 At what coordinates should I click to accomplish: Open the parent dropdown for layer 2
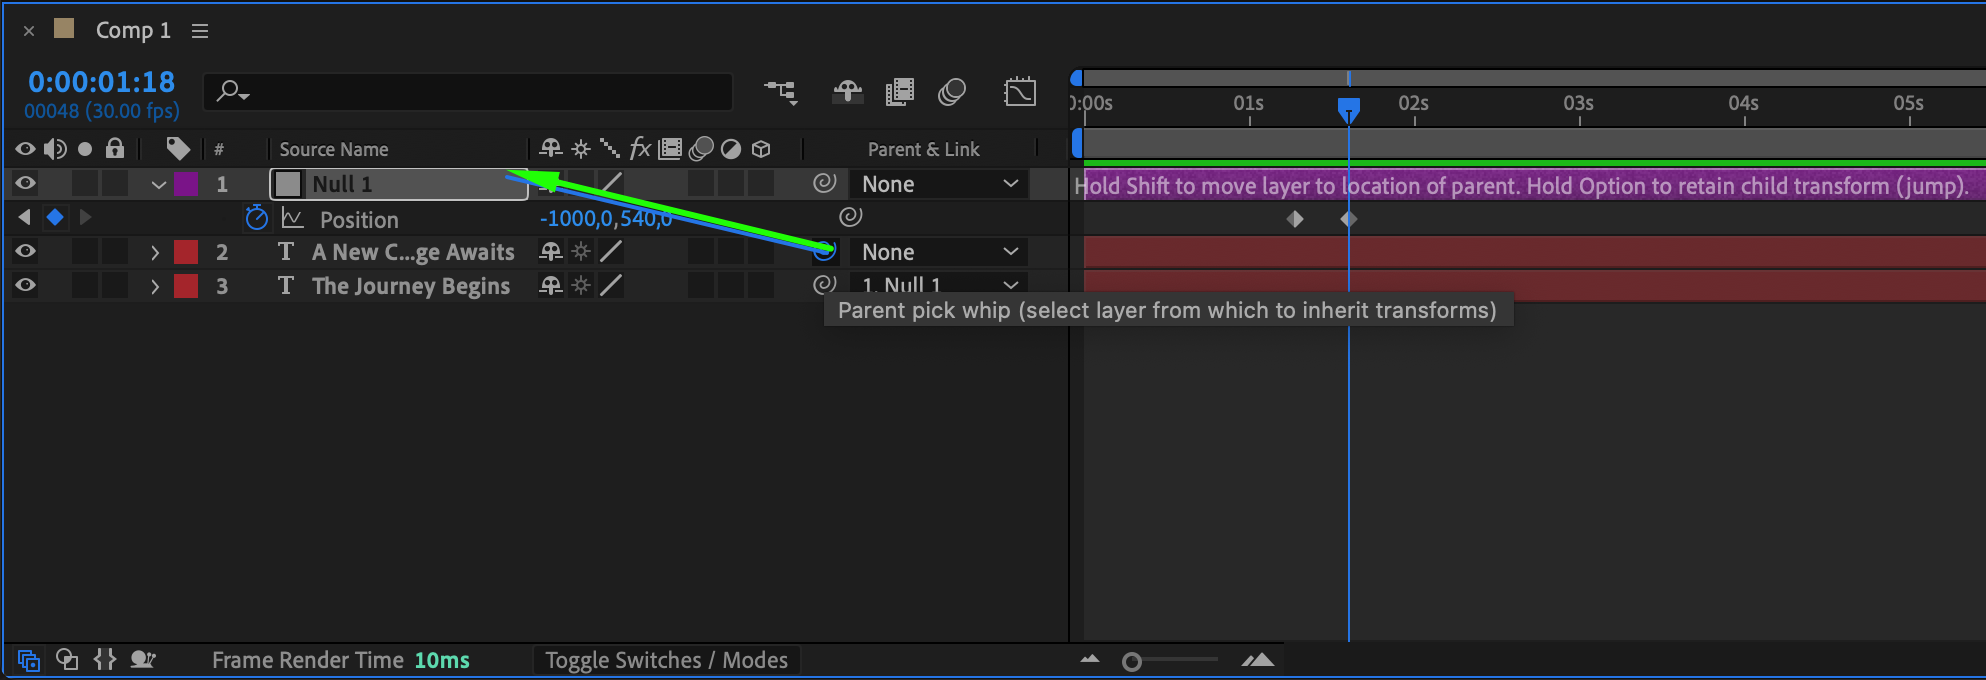coord(939,252)
